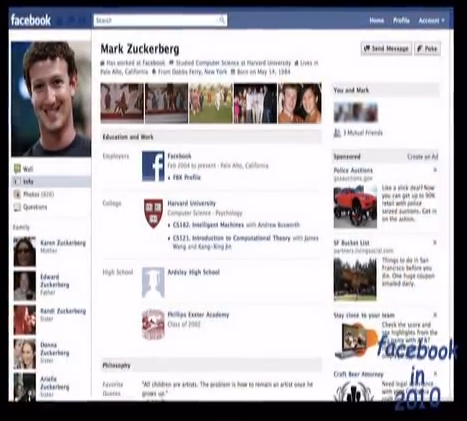Click the Poke button
Screen dimensions: 467x421
point(427,49)
